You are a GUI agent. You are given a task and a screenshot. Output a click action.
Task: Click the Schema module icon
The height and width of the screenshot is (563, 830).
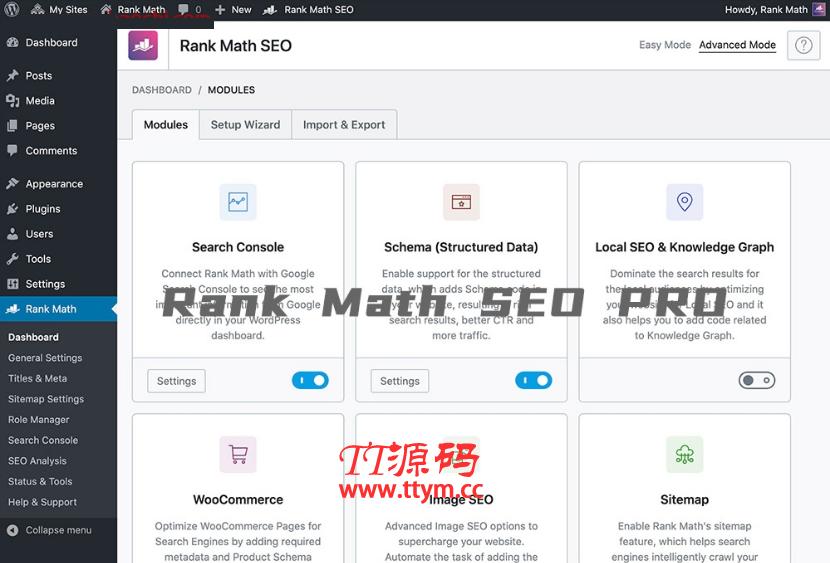pos(462,202)
